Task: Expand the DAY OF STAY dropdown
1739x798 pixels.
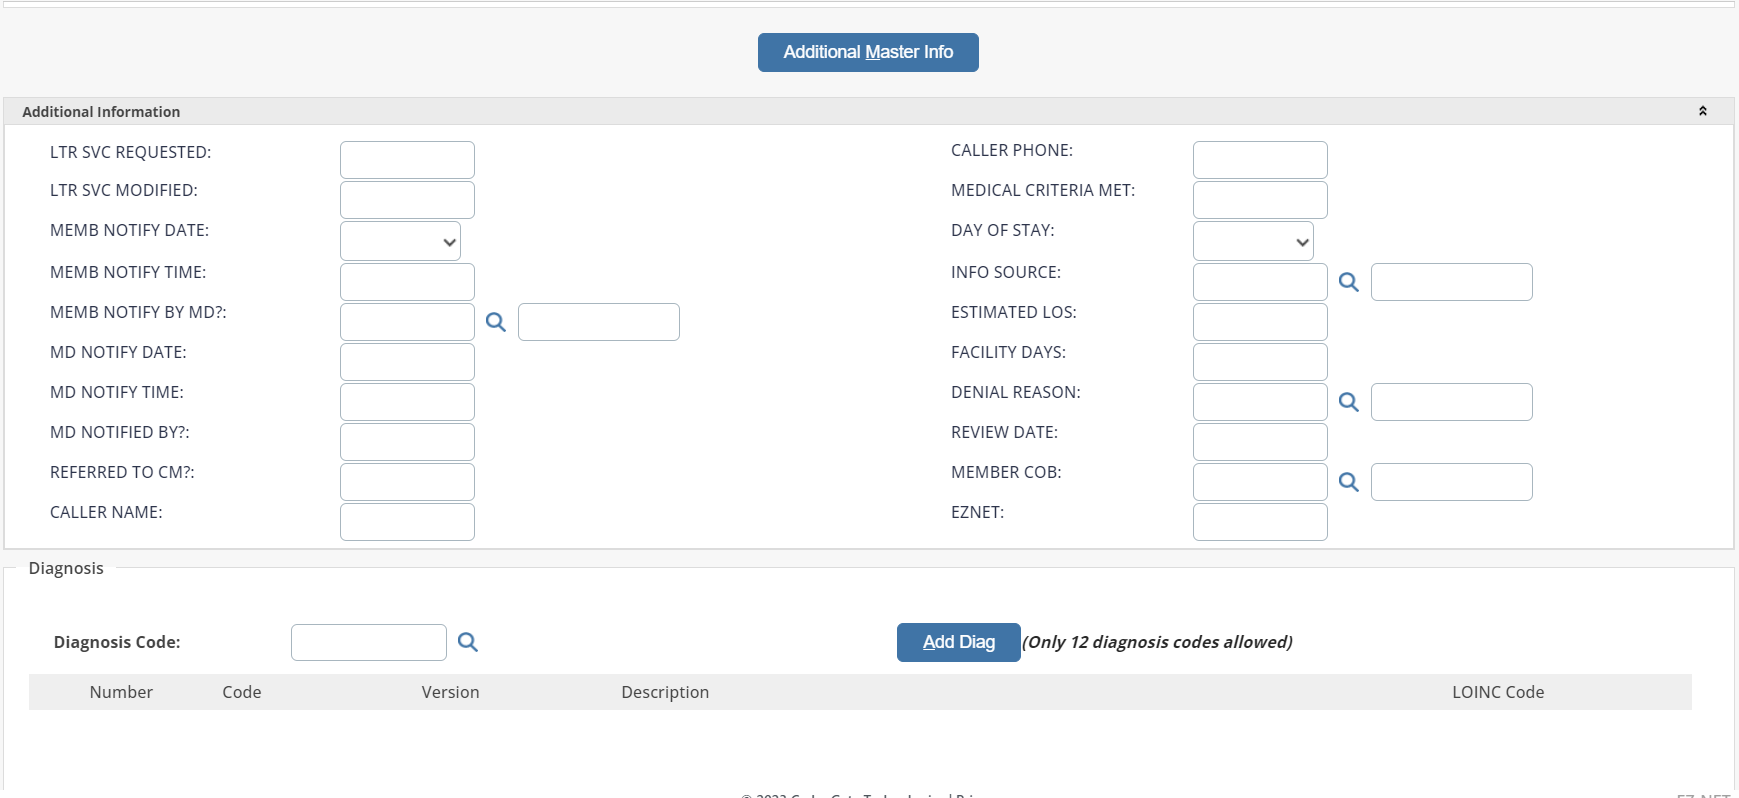Action: (x=1253, y=241)
